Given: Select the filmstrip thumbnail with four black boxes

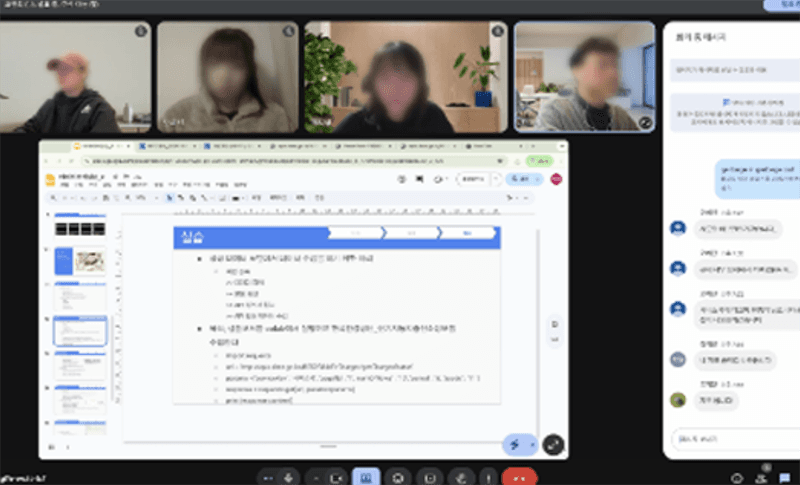Looking at the screenshot, I should (80, 226).
